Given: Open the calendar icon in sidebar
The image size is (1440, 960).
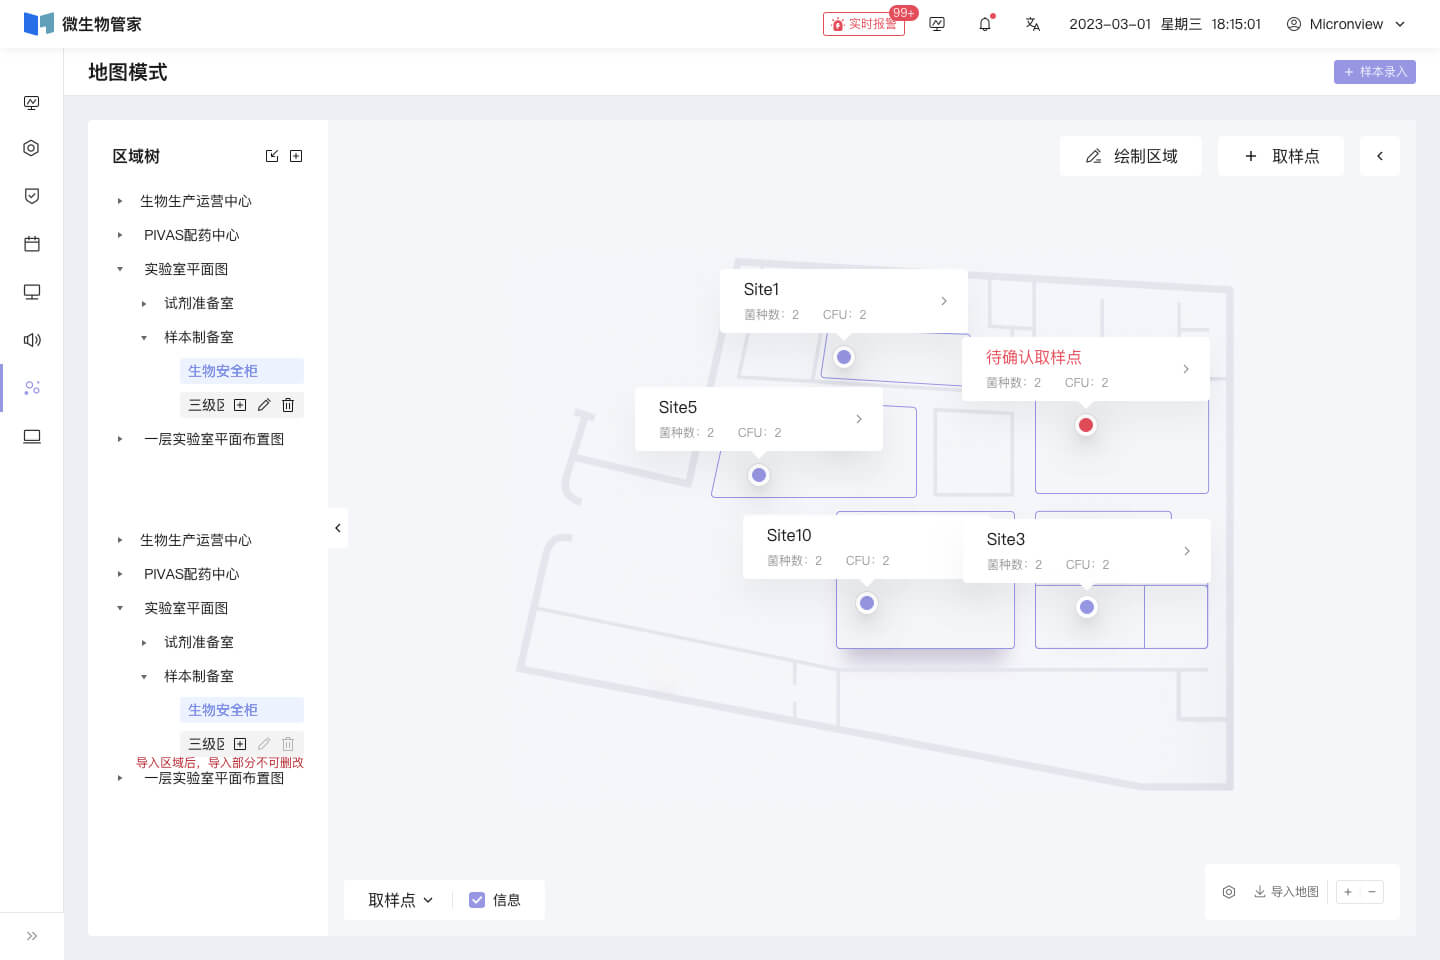Looking at the screenshot, I should 32,244.
